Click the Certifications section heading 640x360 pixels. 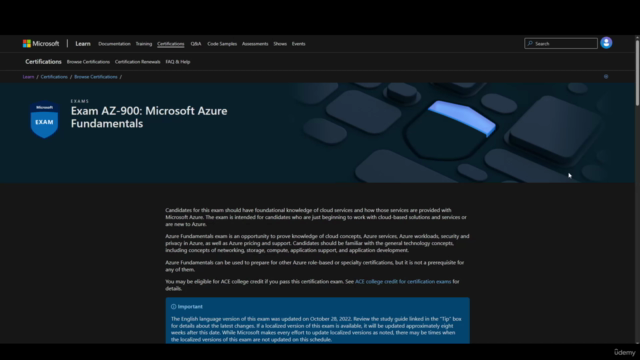coord(43,62)
